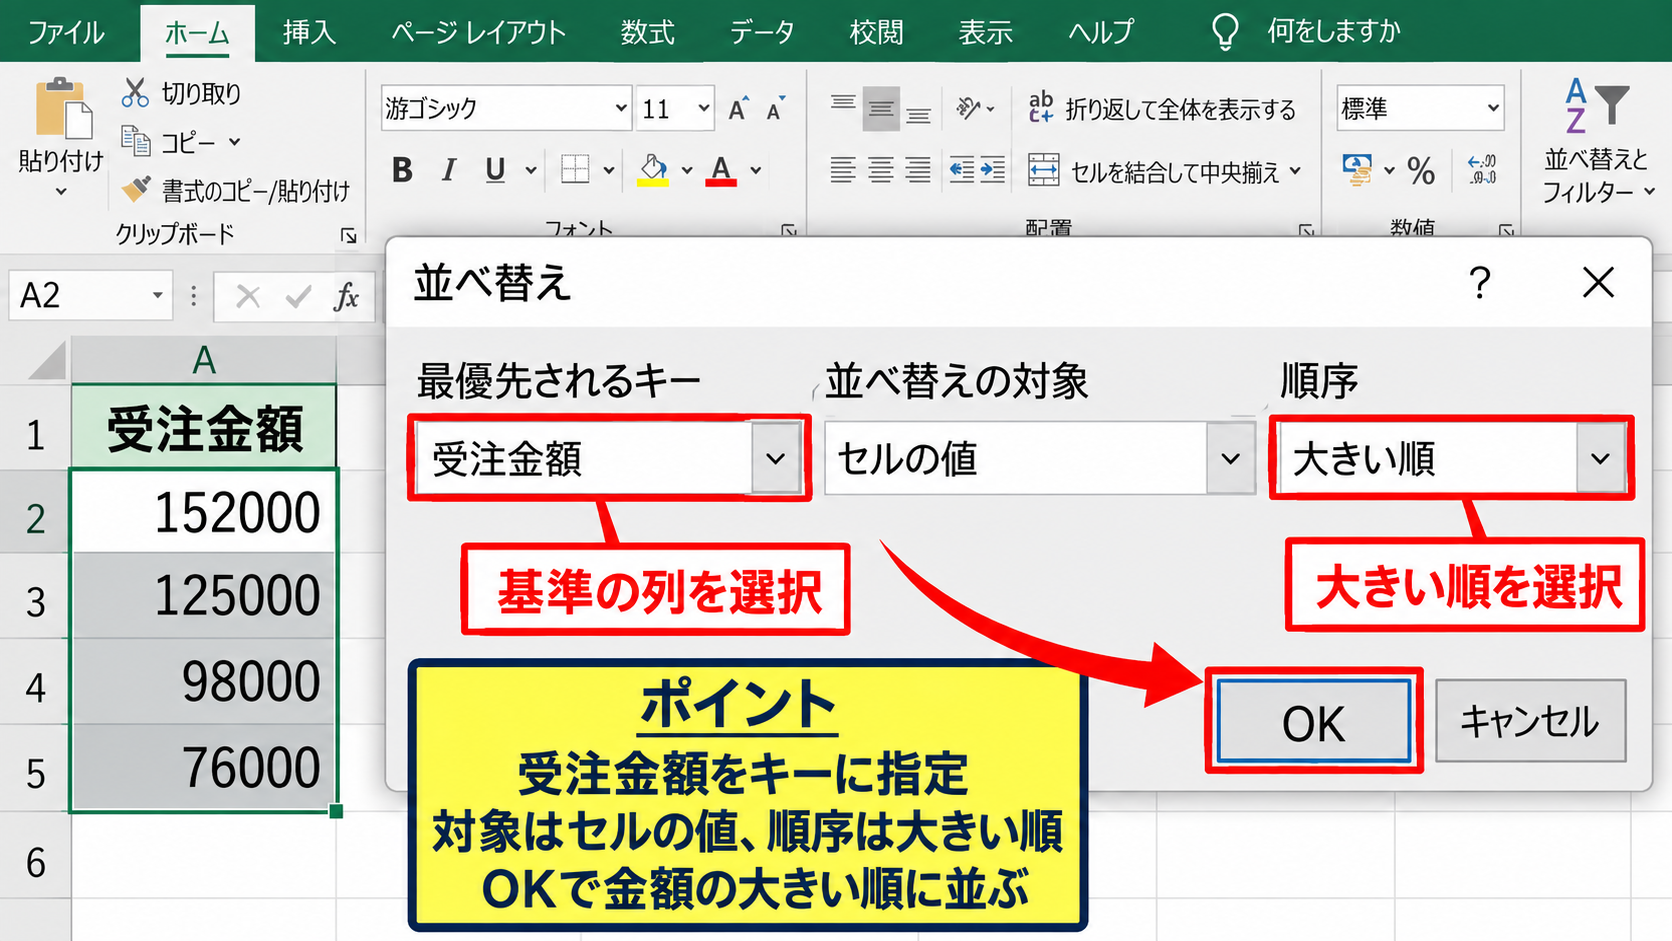
Task: Decrease font size with small A
Action: [775, 109]
